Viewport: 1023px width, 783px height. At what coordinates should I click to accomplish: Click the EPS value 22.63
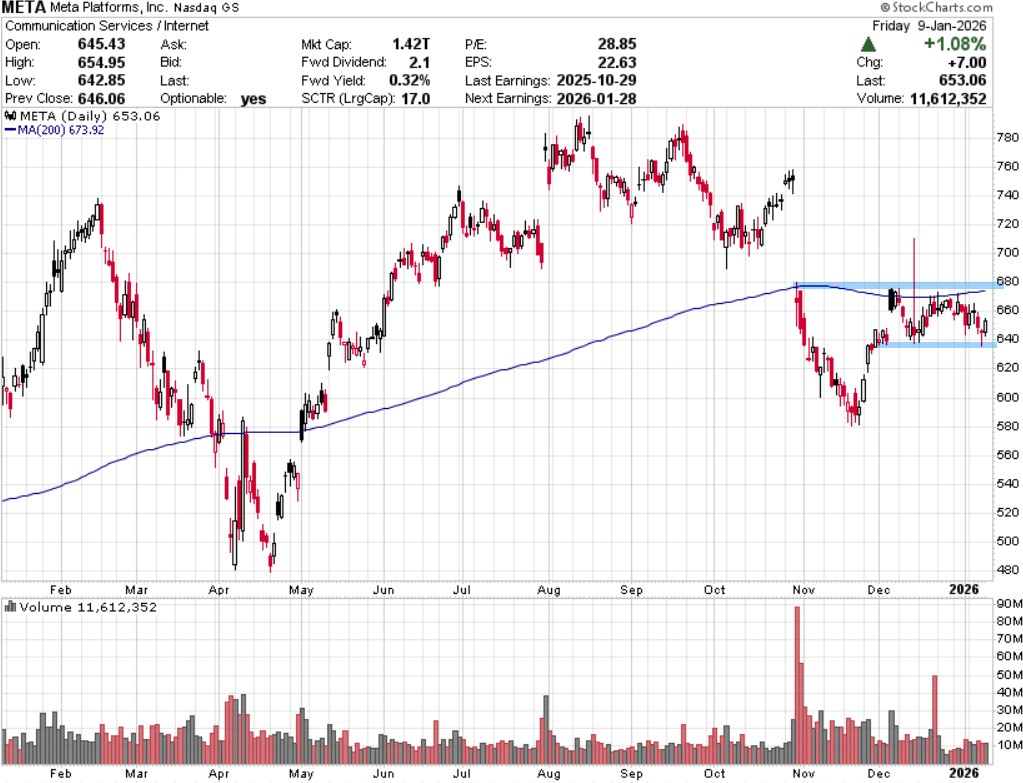[617, 63]
